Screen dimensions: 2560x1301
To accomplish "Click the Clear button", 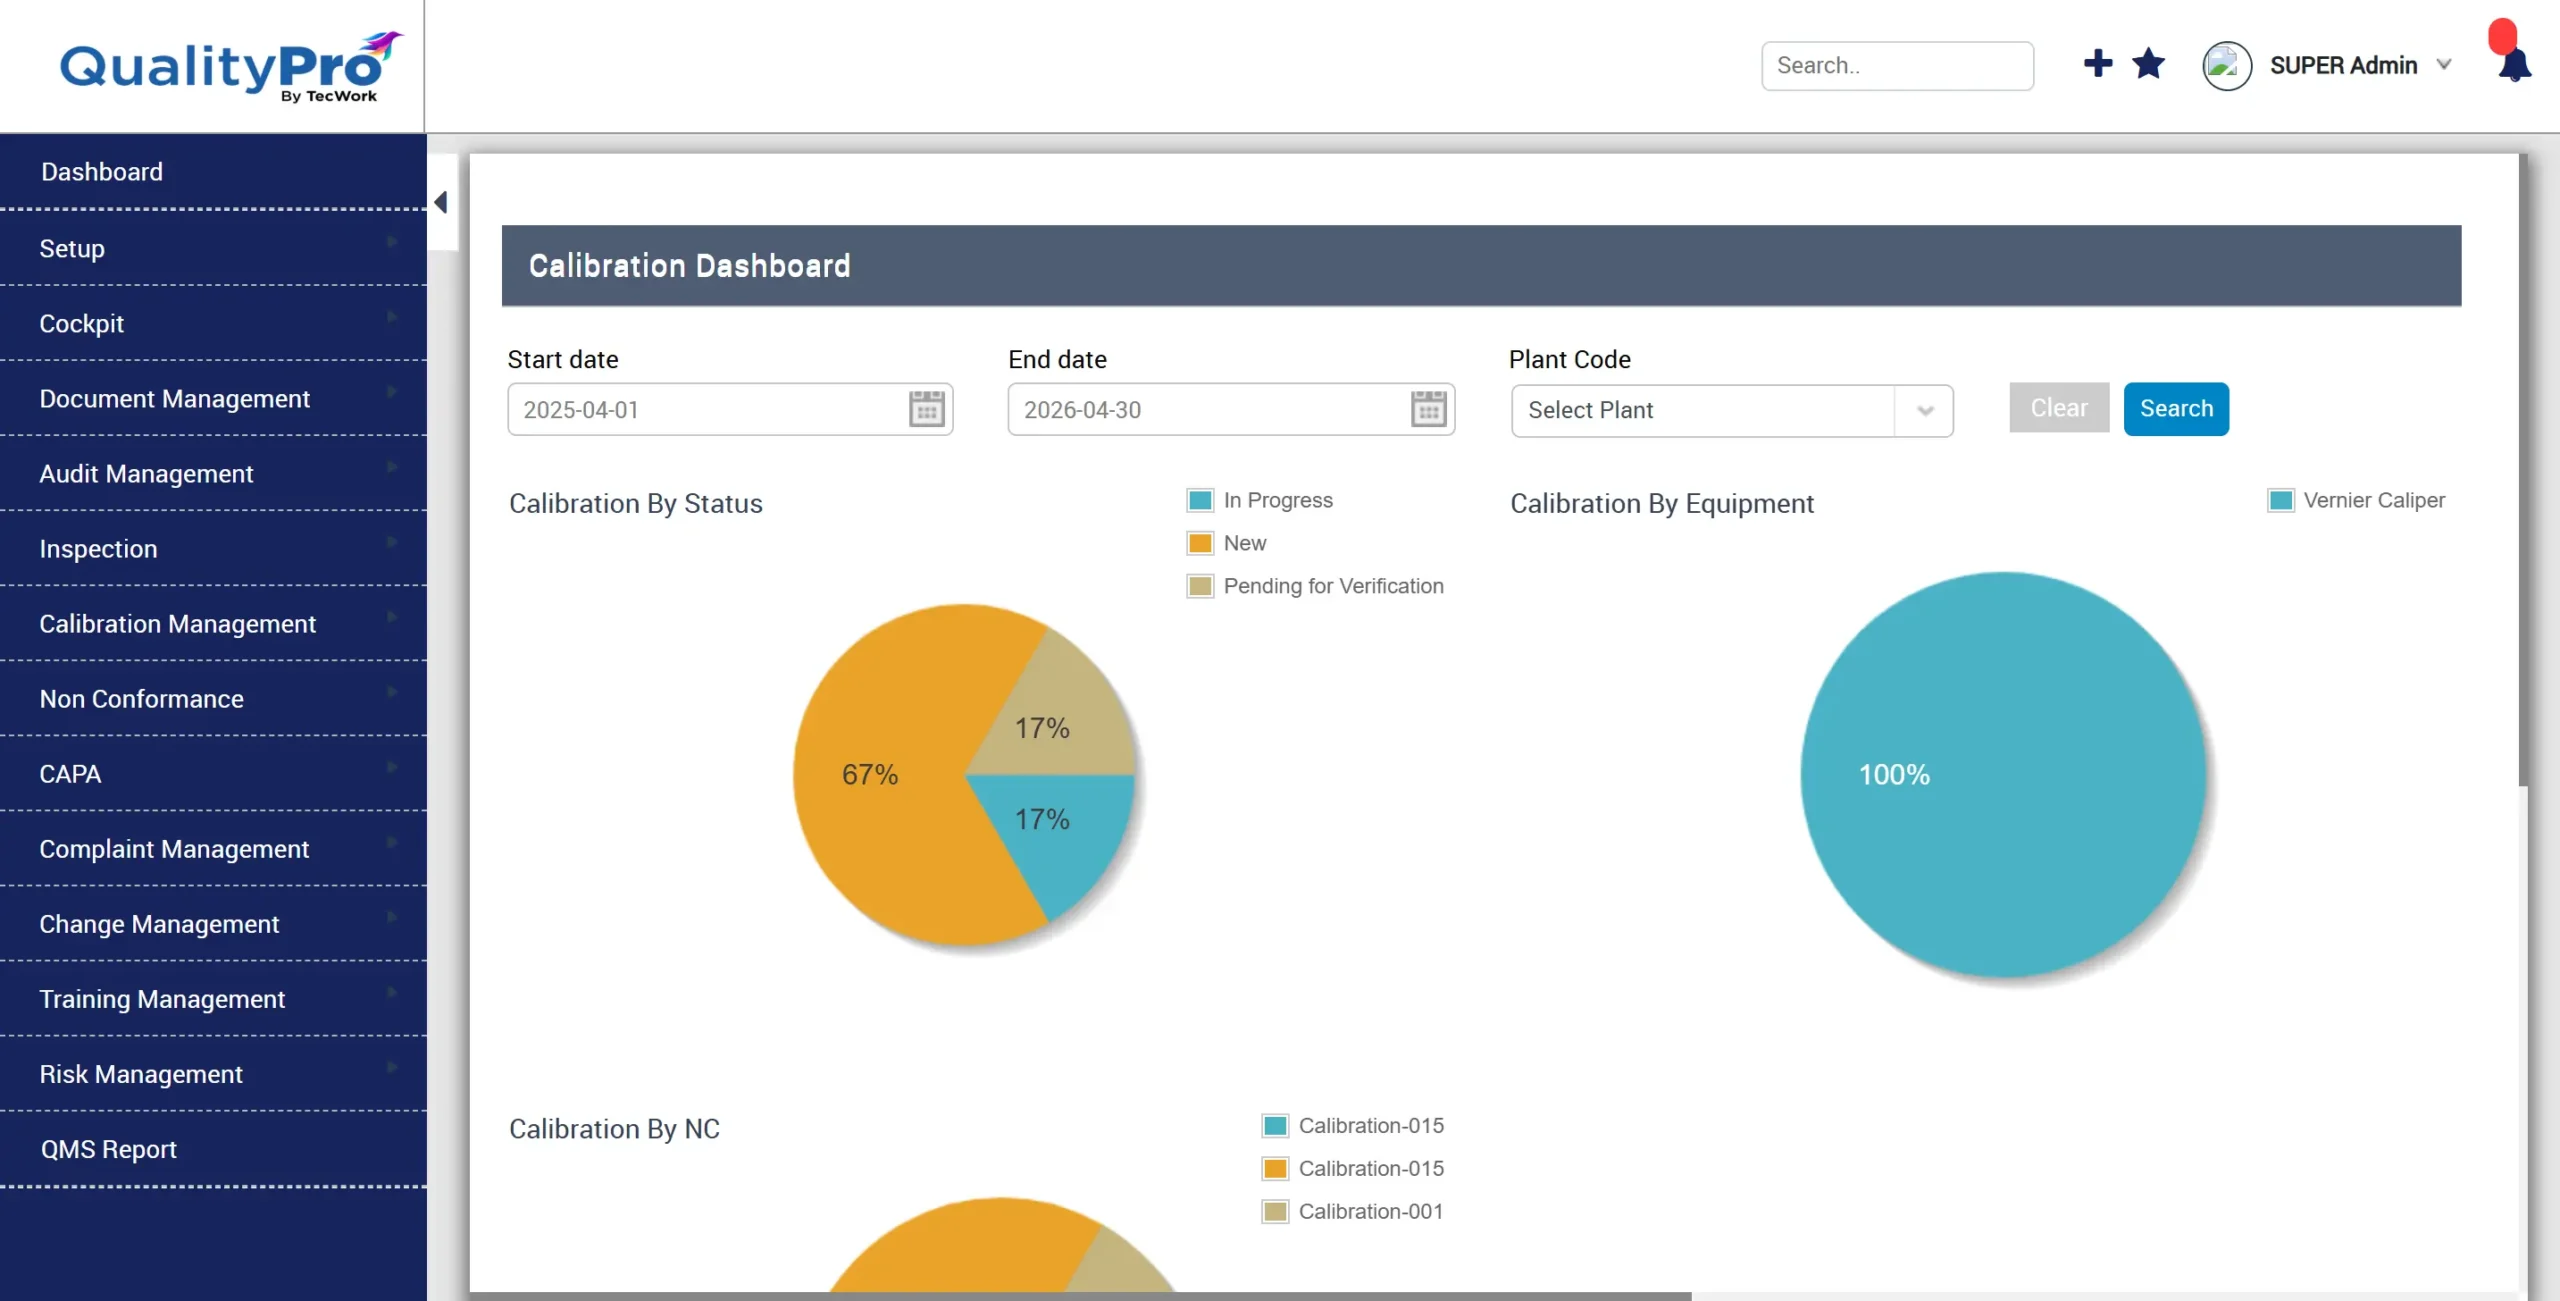I will click(x=2059, y=408).
